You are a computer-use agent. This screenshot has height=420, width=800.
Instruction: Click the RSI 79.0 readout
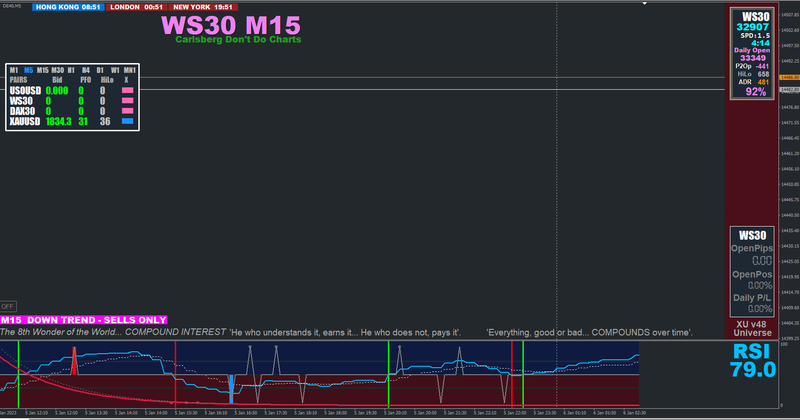click(753, 361)
